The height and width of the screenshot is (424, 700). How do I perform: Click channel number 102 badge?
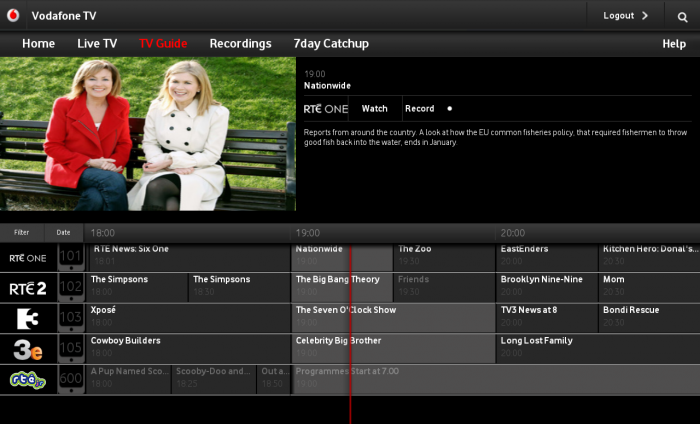pos(71,288)
